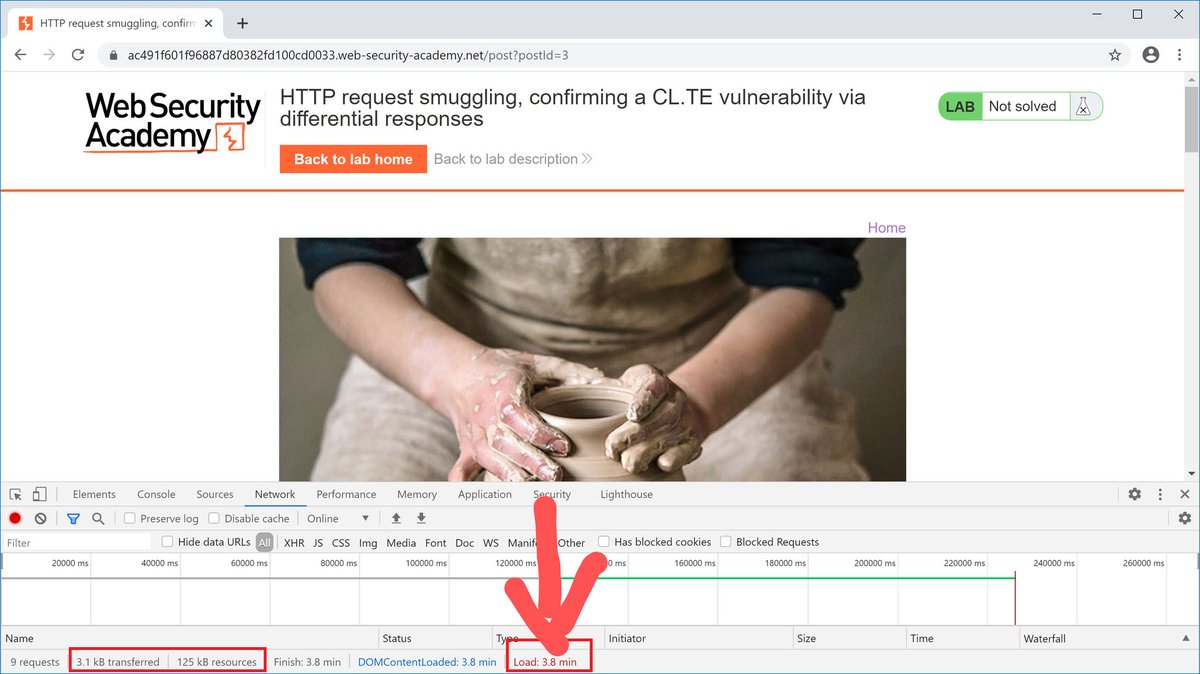
Task: Open network settings gear in the network toolbar
Action: tap(1185, 518)
